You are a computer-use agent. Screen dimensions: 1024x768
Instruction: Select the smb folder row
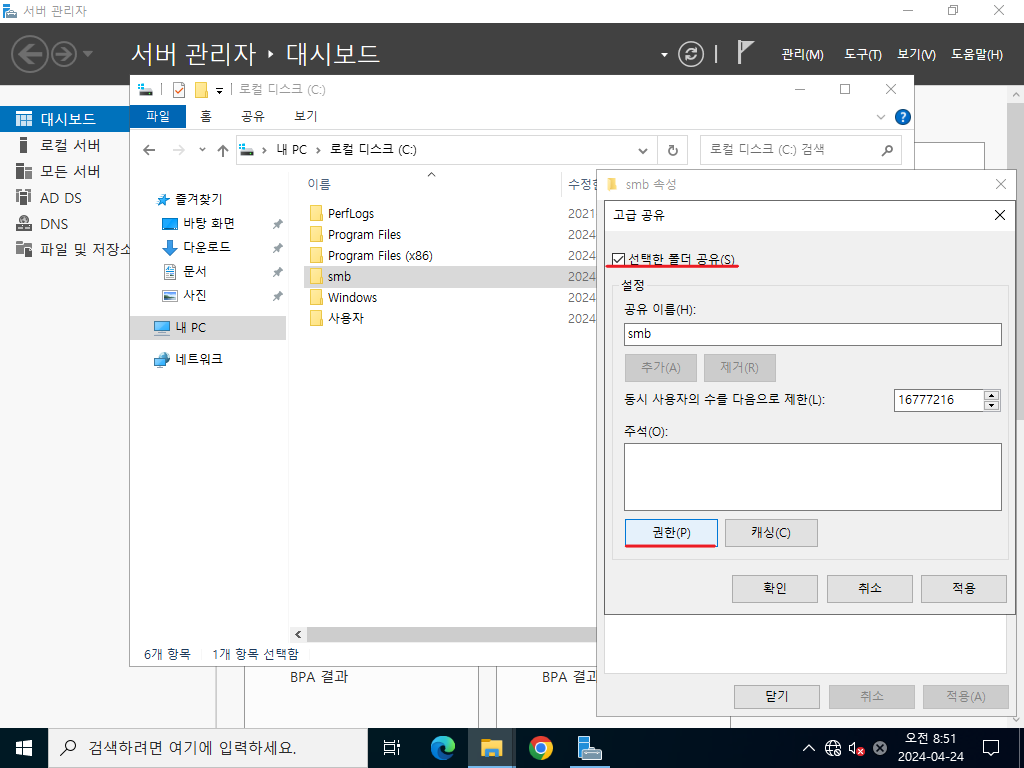(x=451, y=277)
